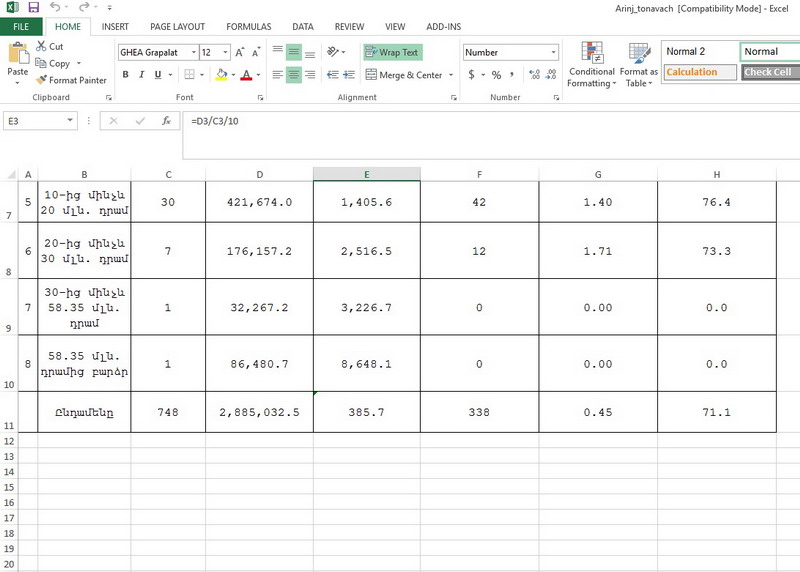Screen dimensions: 800x572
Task: Select the total cell showing 2,885,032.5
Action: (x=259, y=412)
